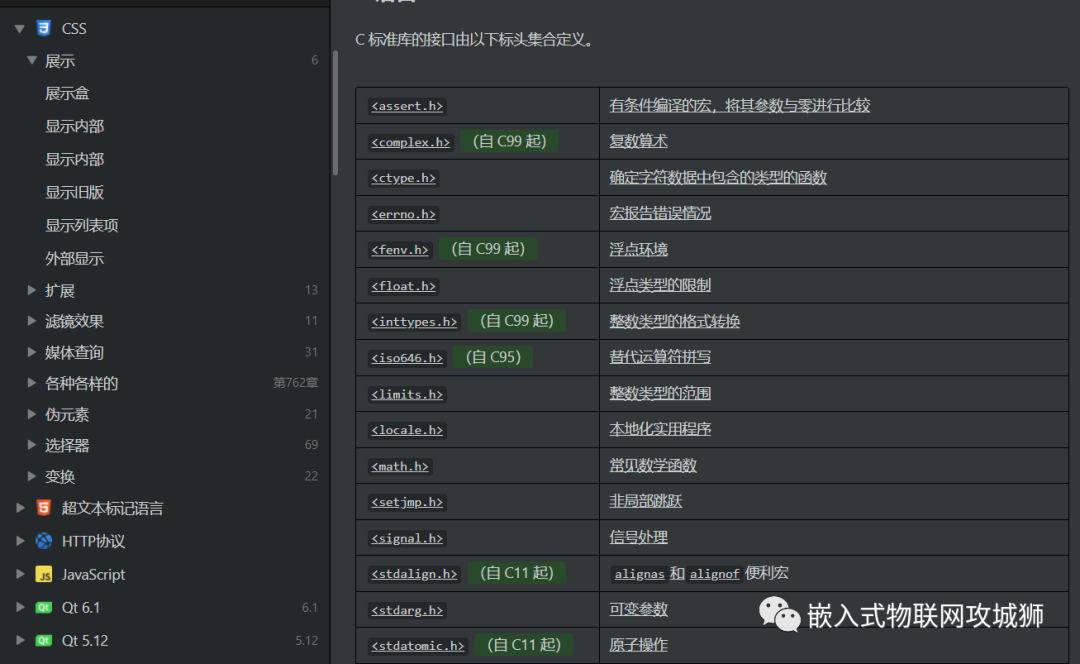The width and height of the screenshot is (1080, 664).
Task: Expand the 扩展 section
Action: pos(31,290)
